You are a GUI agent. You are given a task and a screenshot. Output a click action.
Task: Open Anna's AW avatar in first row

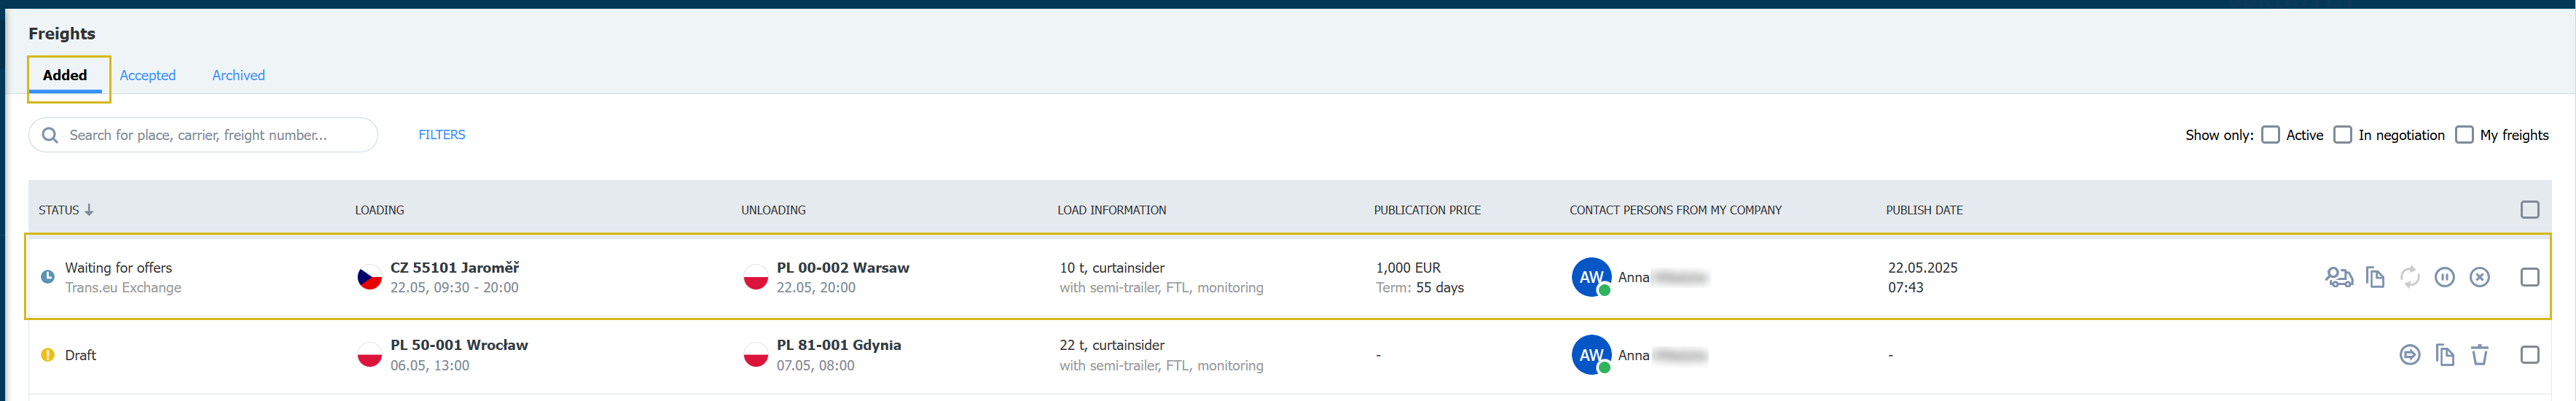(1591, 277)
